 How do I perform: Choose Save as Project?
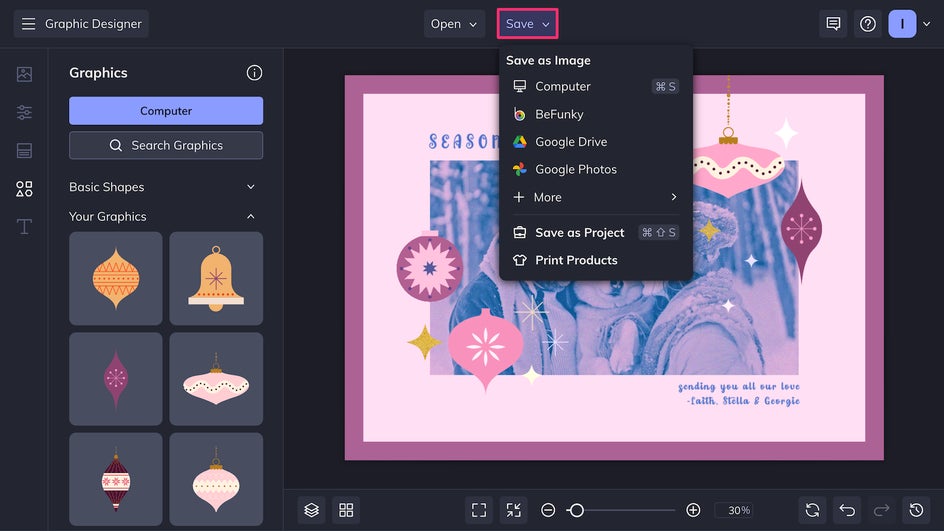pyautogui.click(x=595, y=232)
